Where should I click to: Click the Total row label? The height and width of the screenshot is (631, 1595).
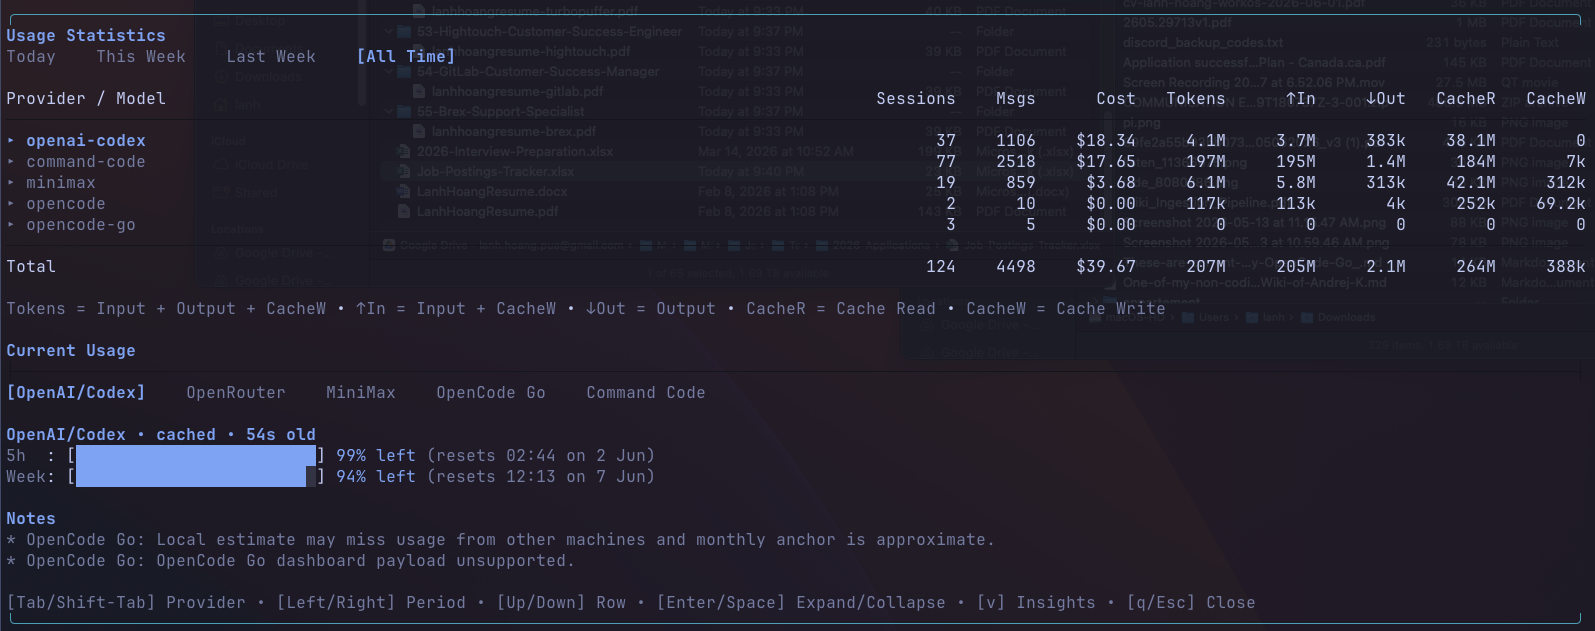click(31, 267)
